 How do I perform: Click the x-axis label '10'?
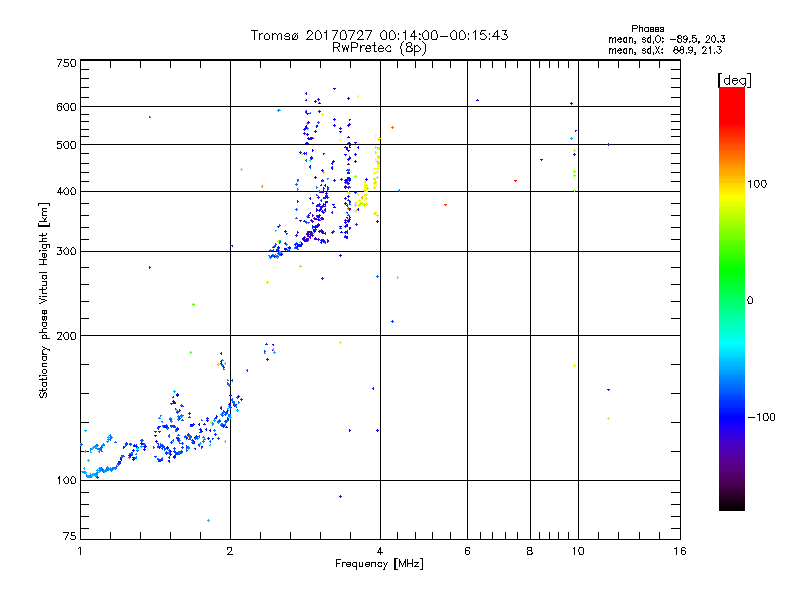pyautogui.click(x=578, y=551)
